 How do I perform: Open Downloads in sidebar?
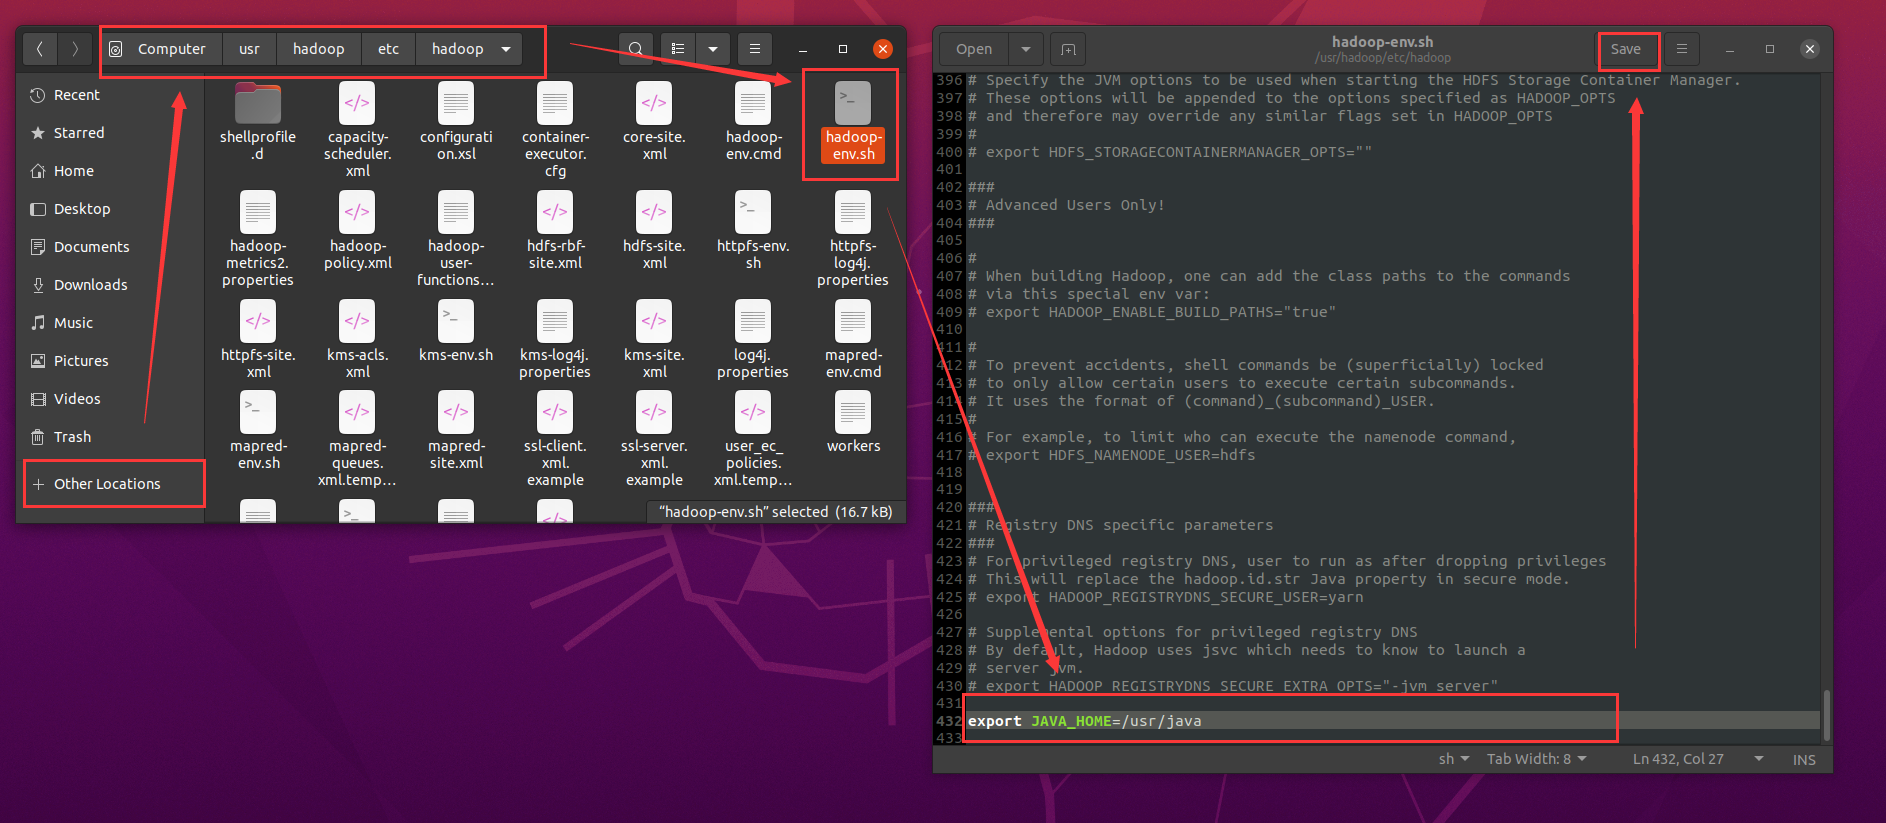(110, 285)
